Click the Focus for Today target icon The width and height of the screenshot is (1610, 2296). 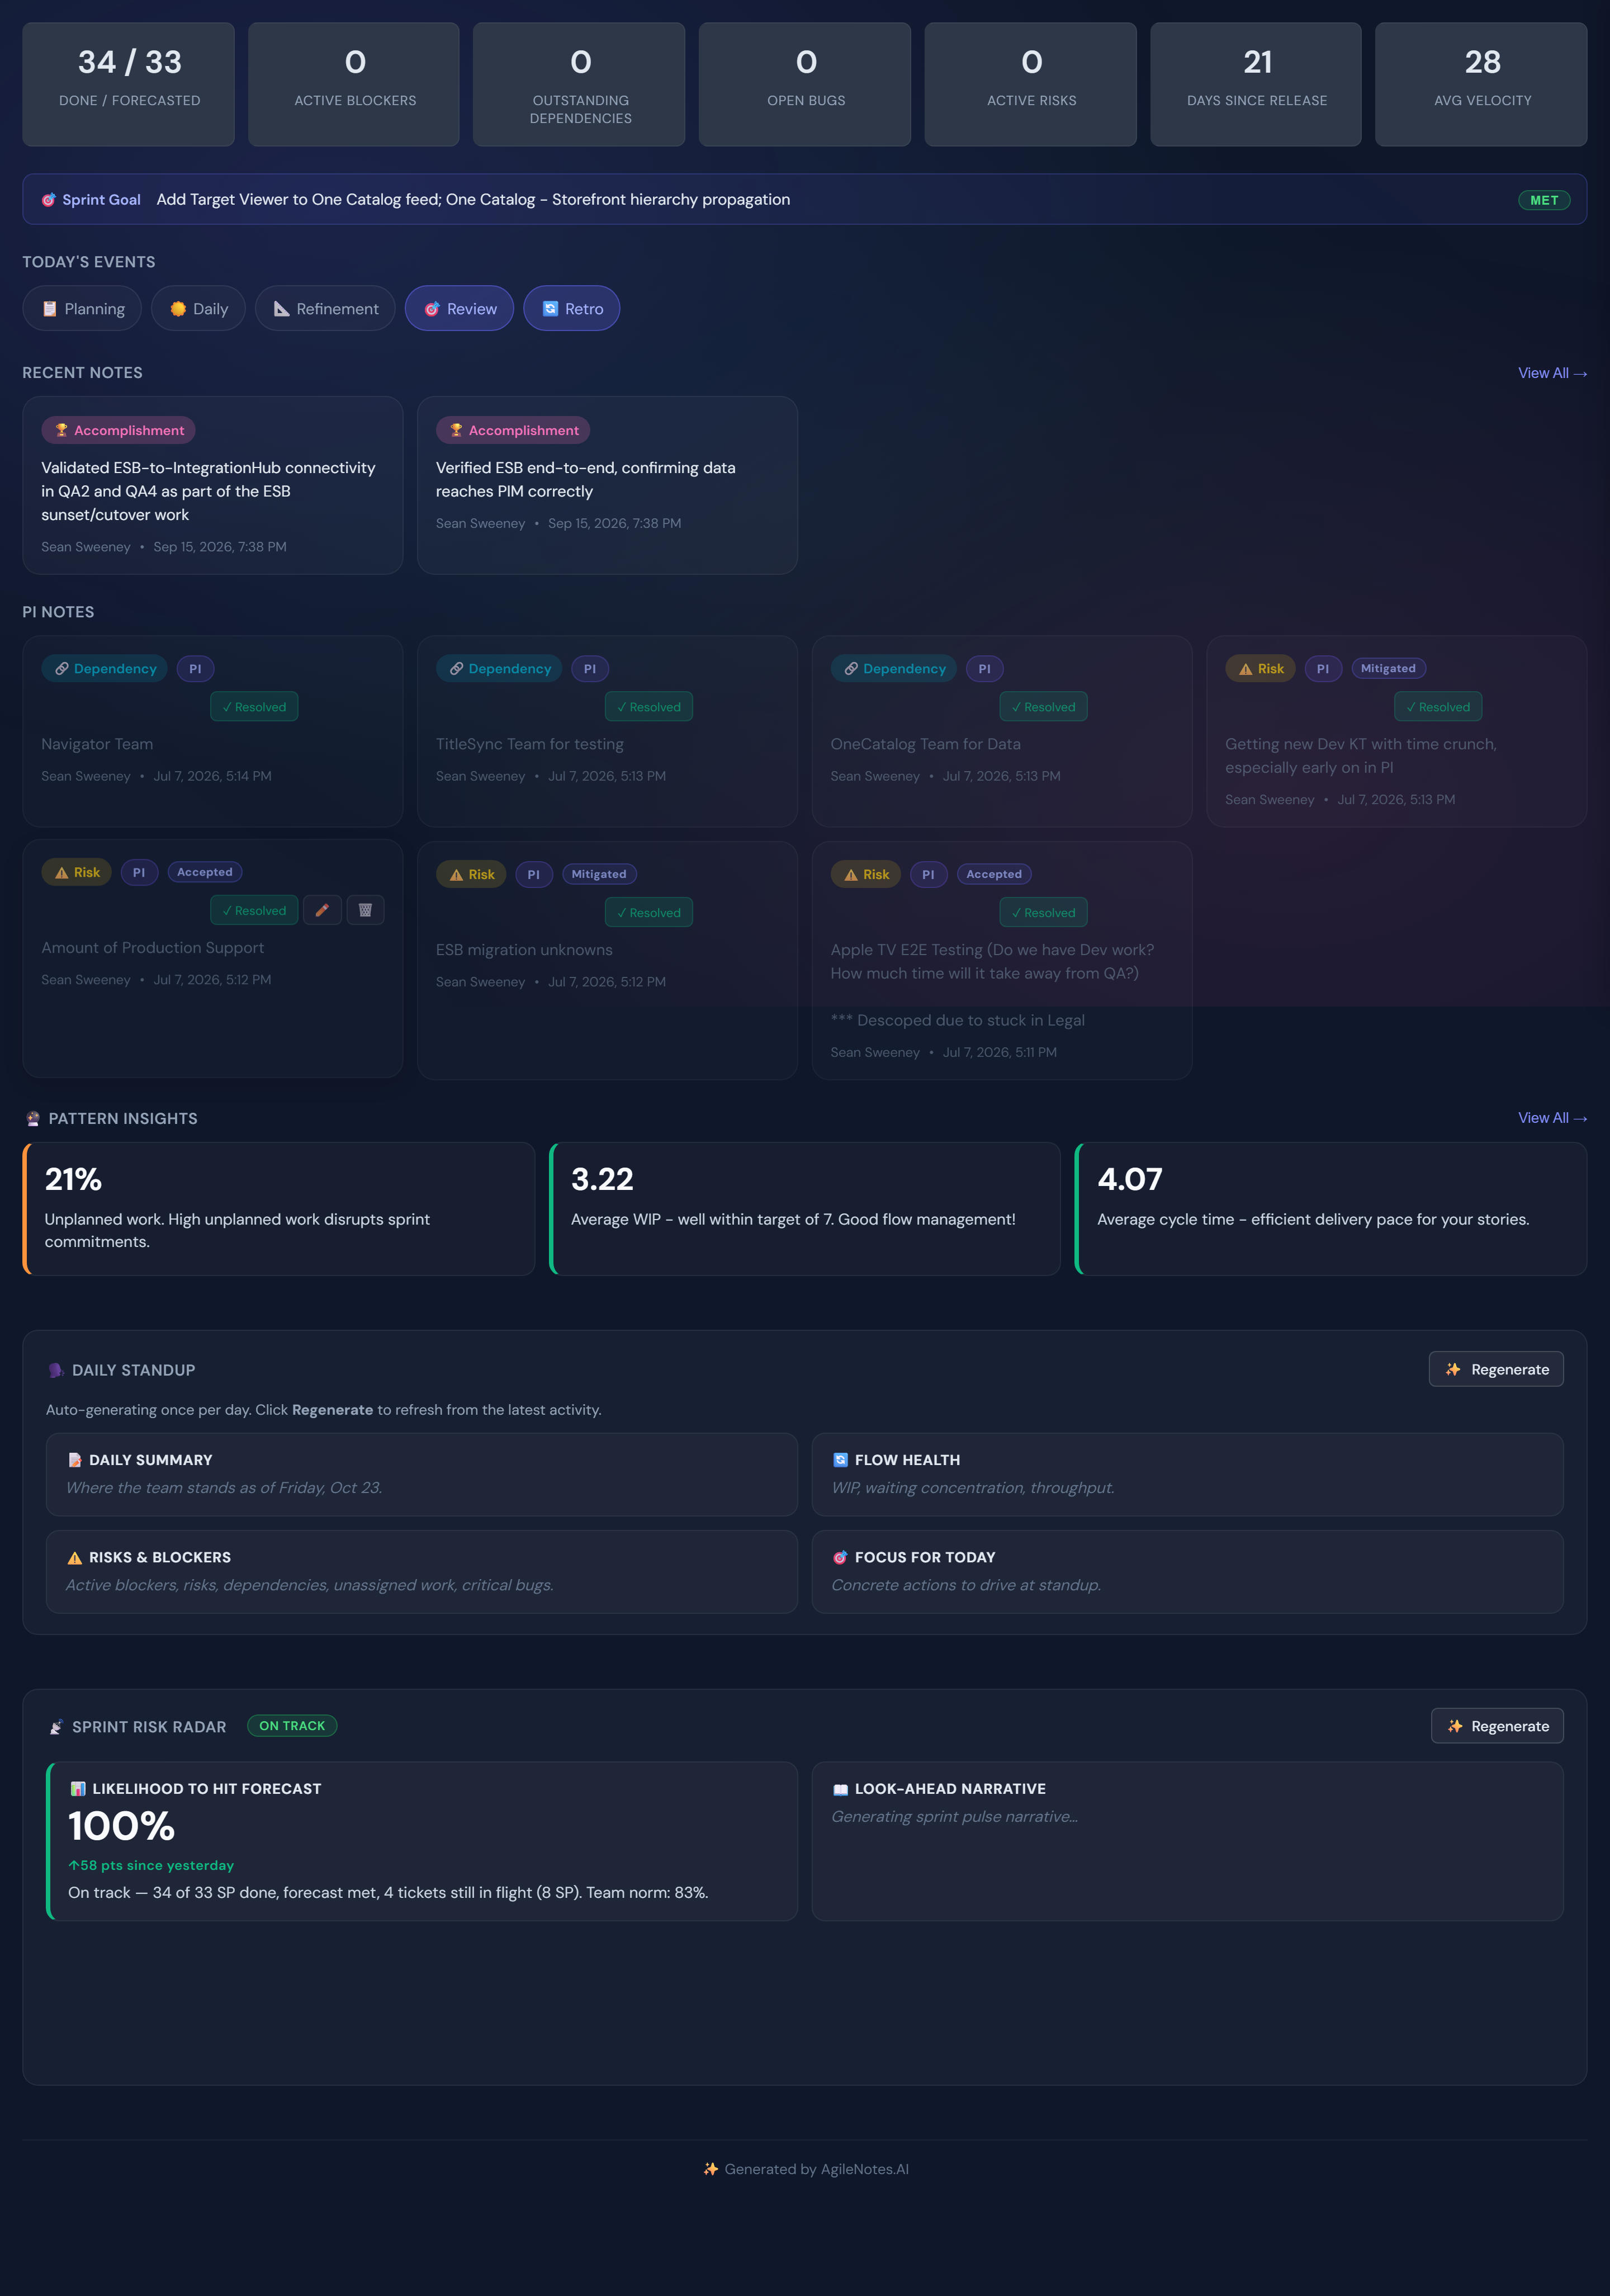point(840,1558)
